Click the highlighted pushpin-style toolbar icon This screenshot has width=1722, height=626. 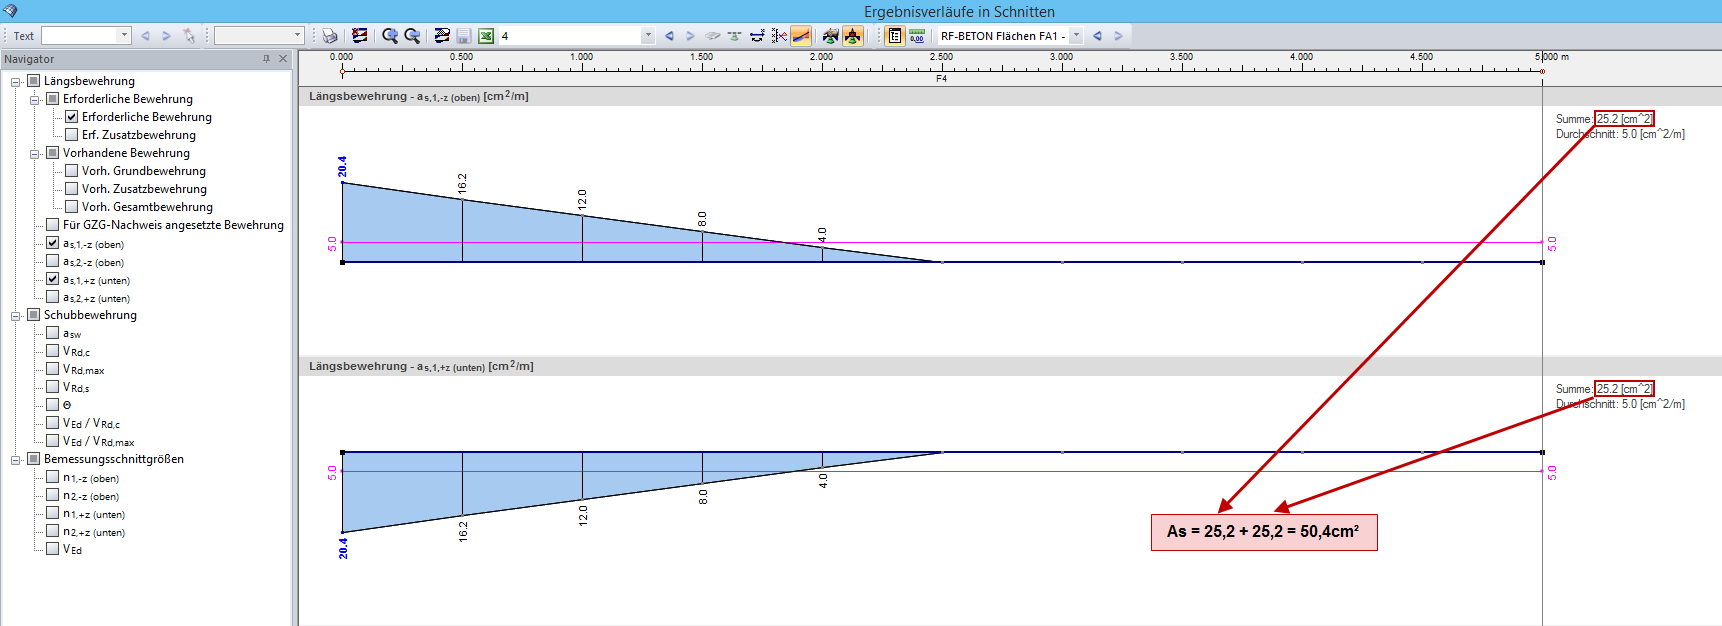point(852,36)
